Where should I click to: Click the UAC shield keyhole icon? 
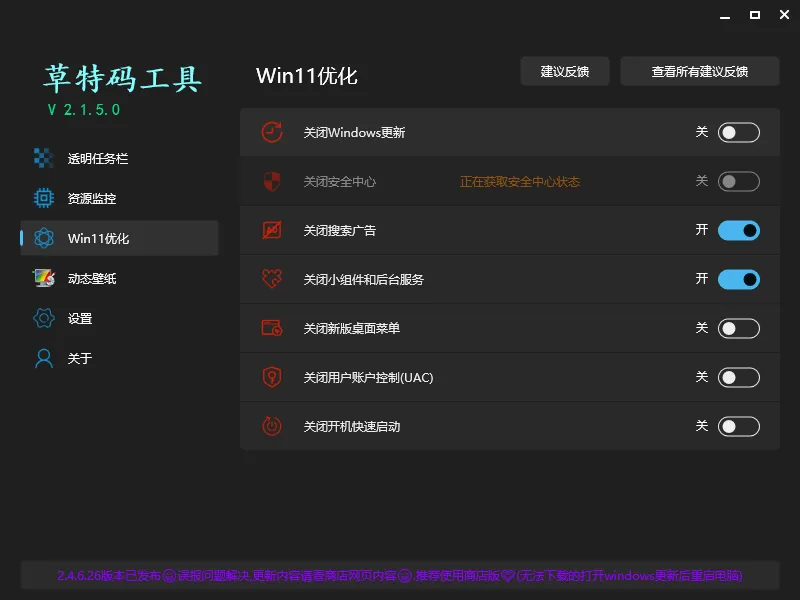tap(272, 377)
